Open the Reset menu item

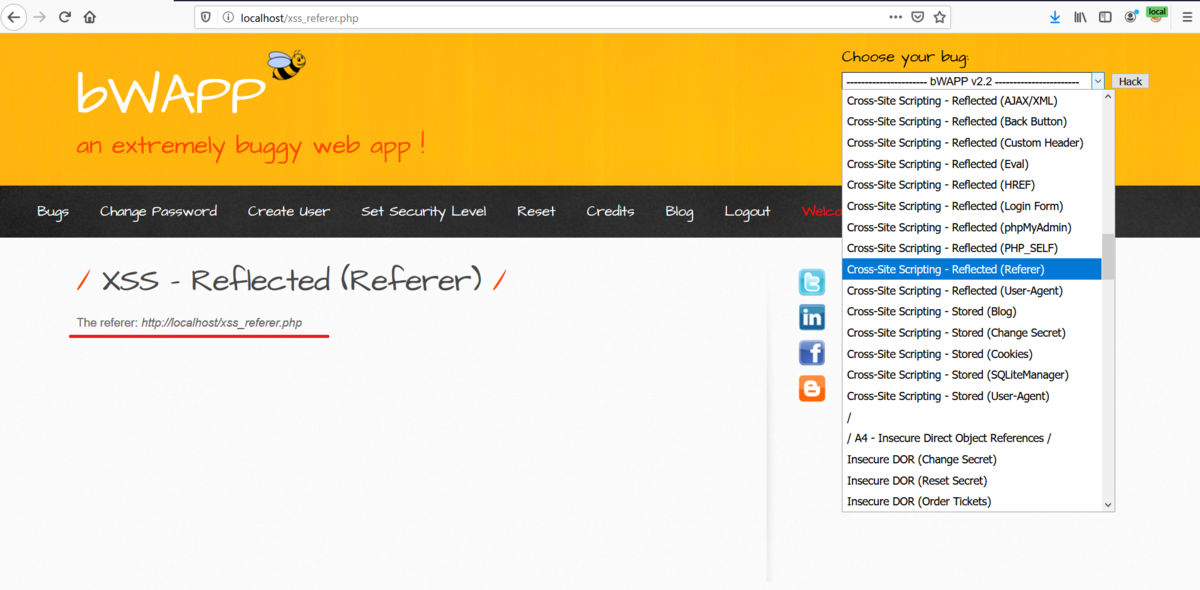536,211
